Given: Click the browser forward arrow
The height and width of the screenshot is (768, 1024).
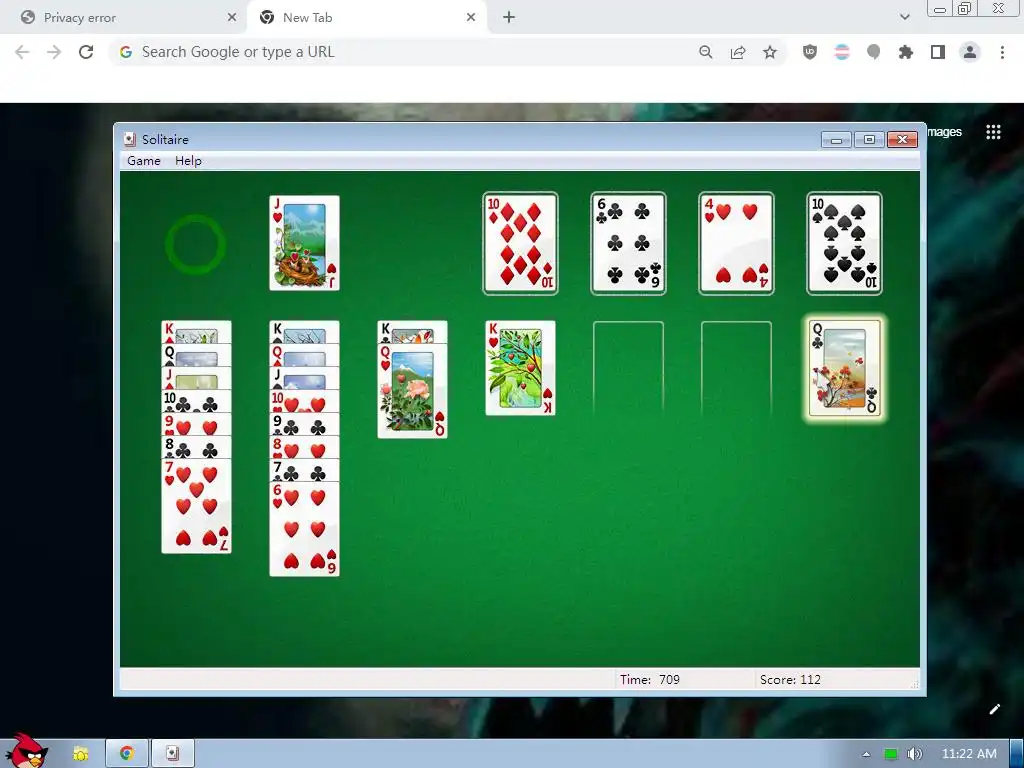Looking at the screenshot, I should pos(54,52).
